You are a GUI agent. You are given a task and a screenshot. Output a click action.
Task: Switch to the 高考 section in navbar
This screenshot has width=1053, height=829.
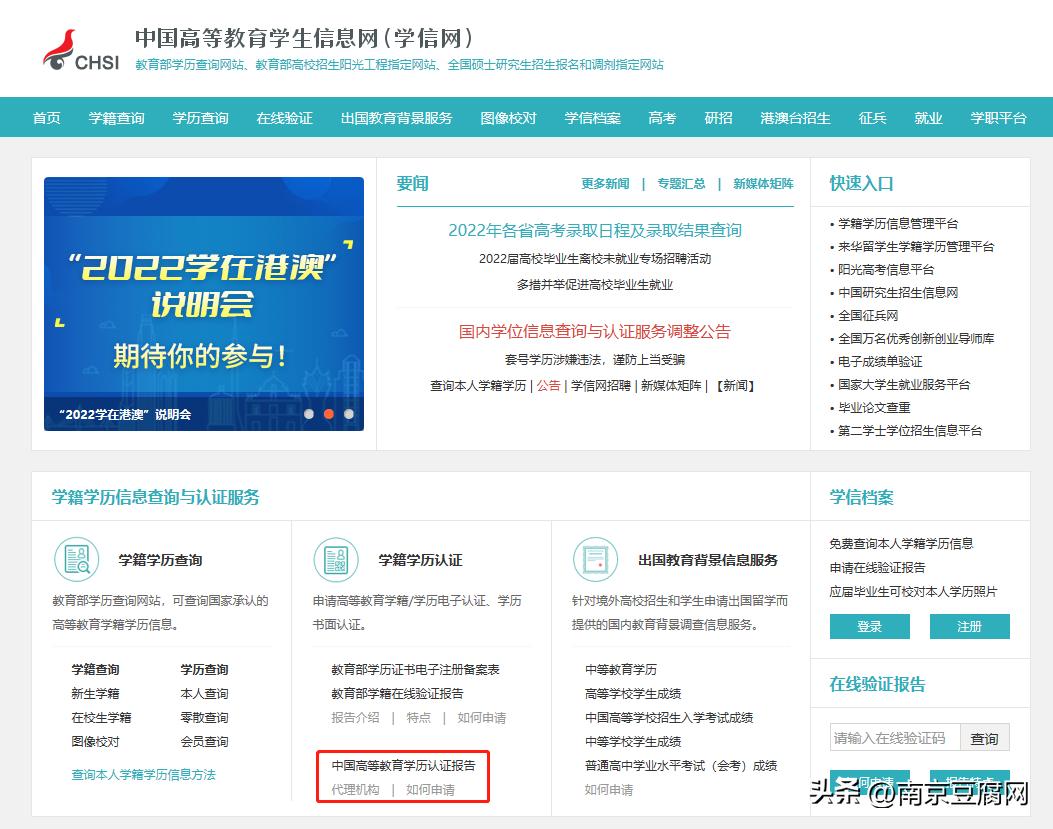662,117
